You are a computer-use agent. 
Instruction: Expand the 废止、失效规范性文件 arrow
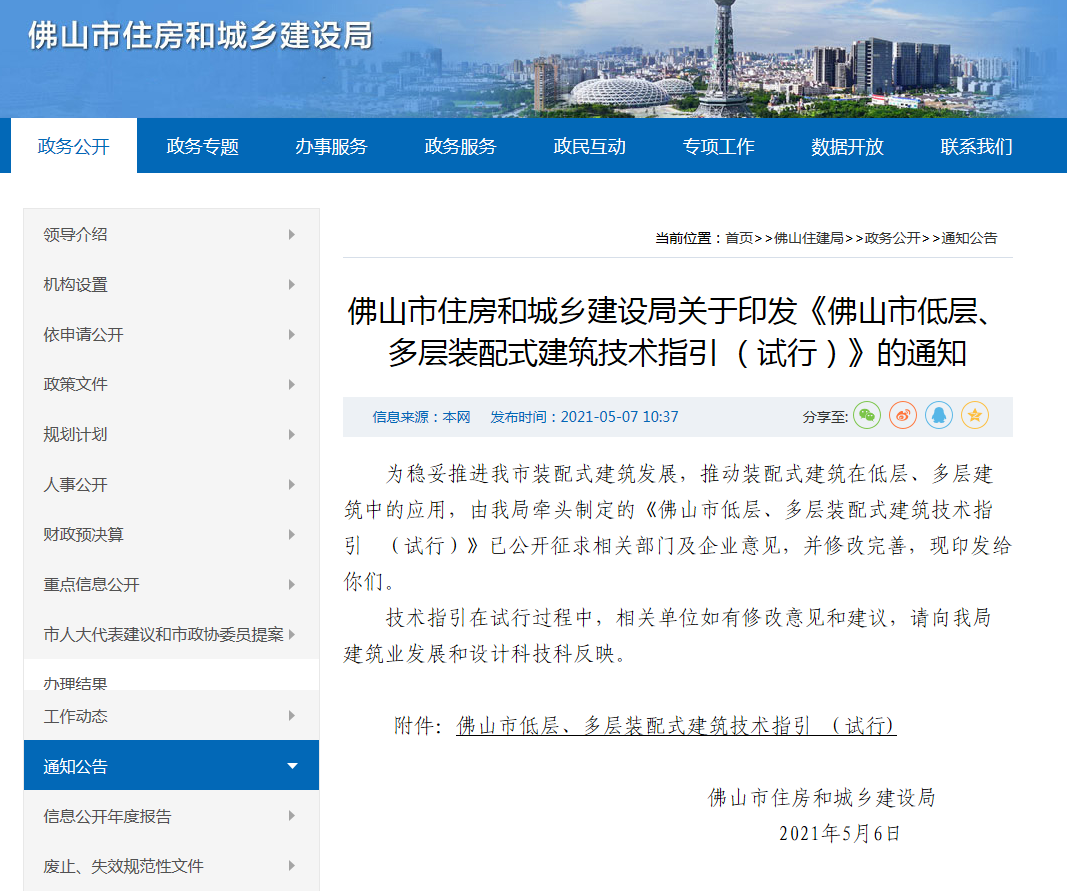click(x=292, y=866)
